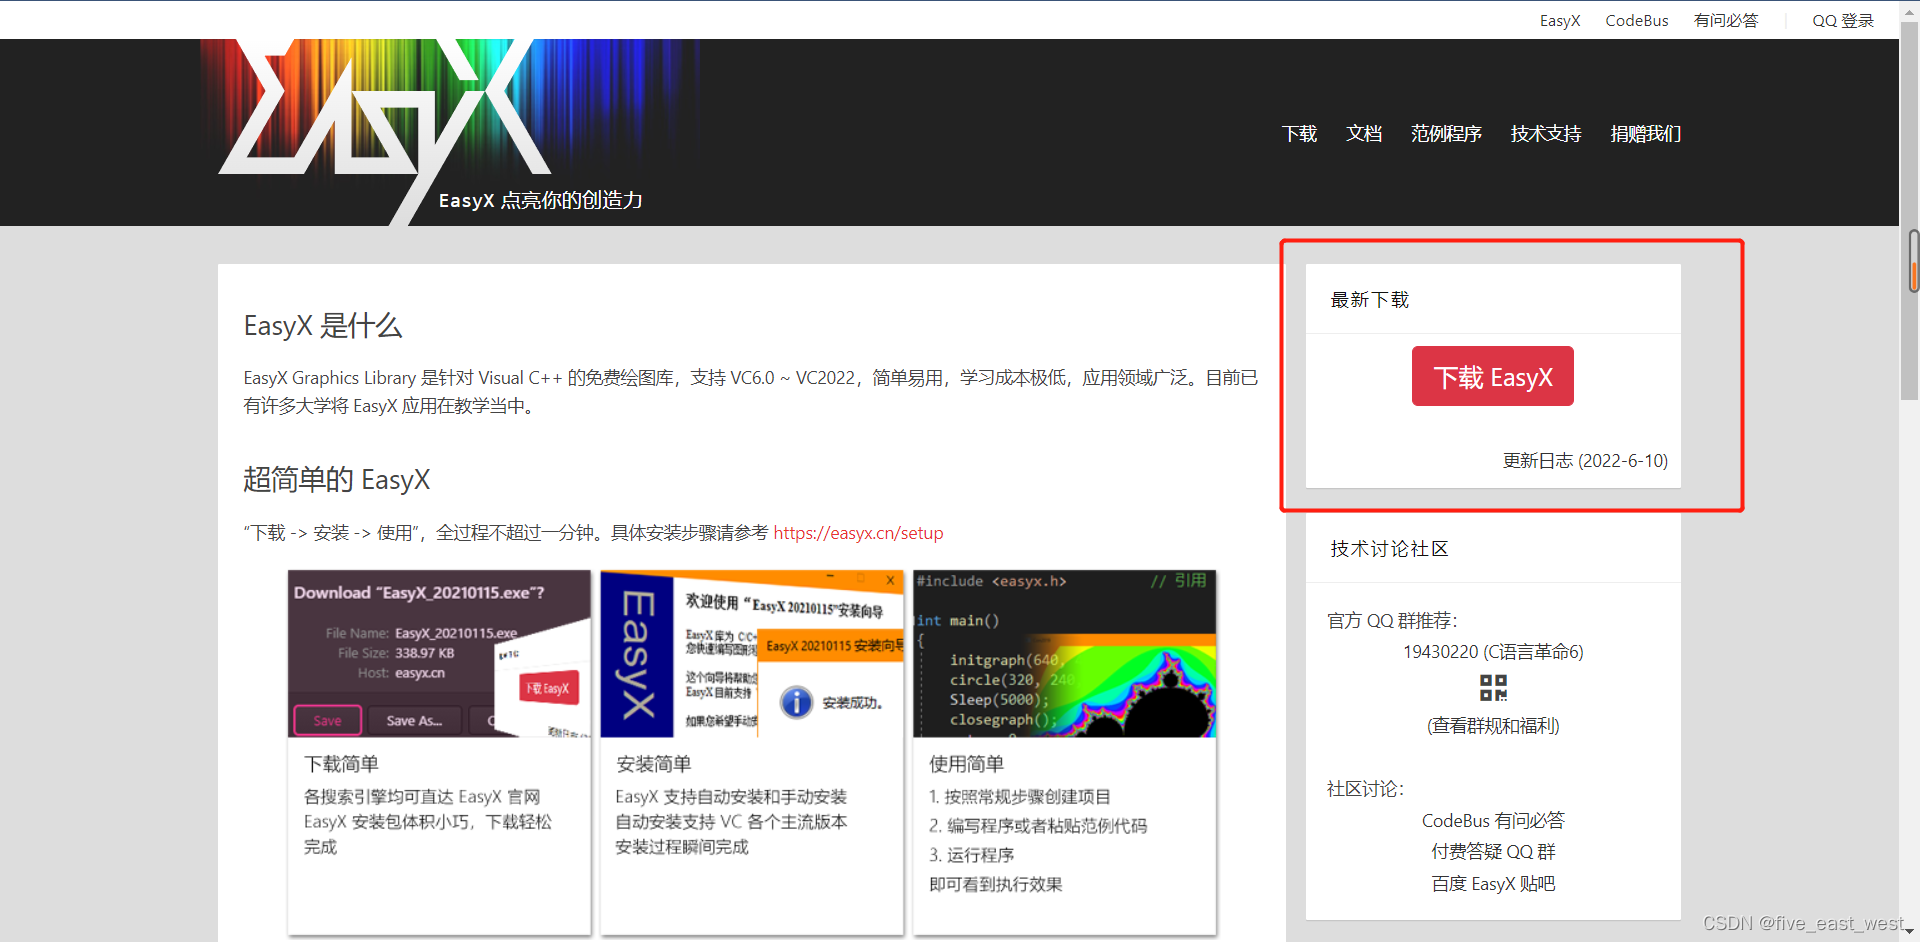Click the '官方 QQ 群推荐:' label
Image resolution: width=1920 pixels, height=942 pixels.
click(x=1392, y=621)
